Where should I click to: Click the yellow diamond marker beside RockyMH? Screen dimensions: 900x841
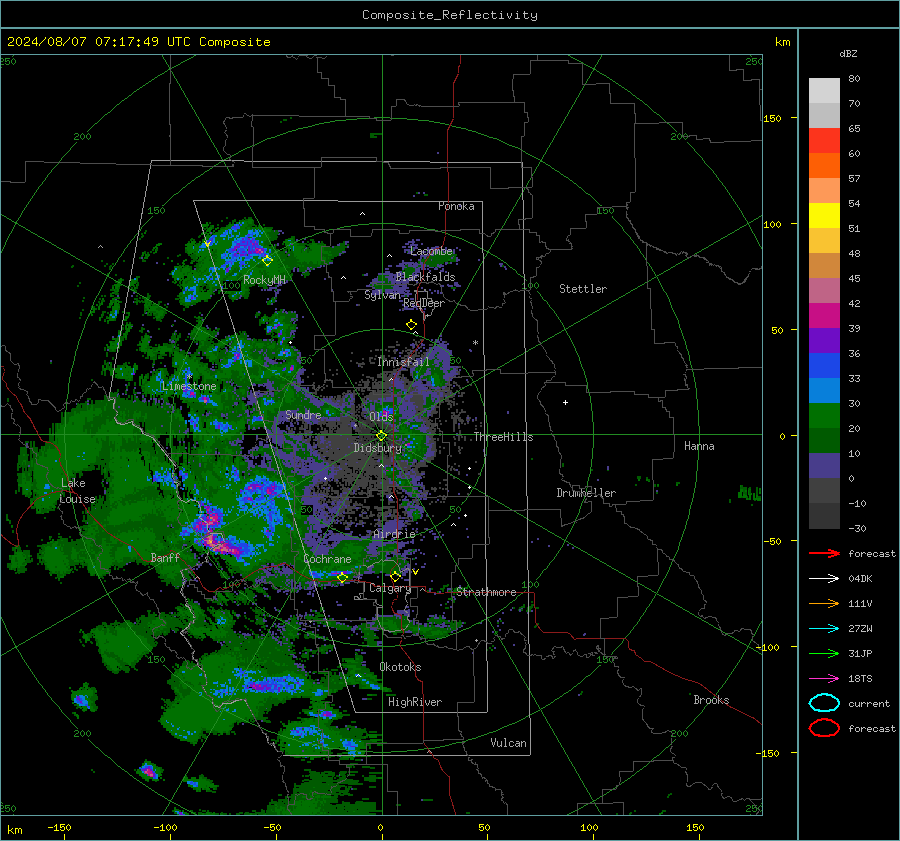pos(267,261)
